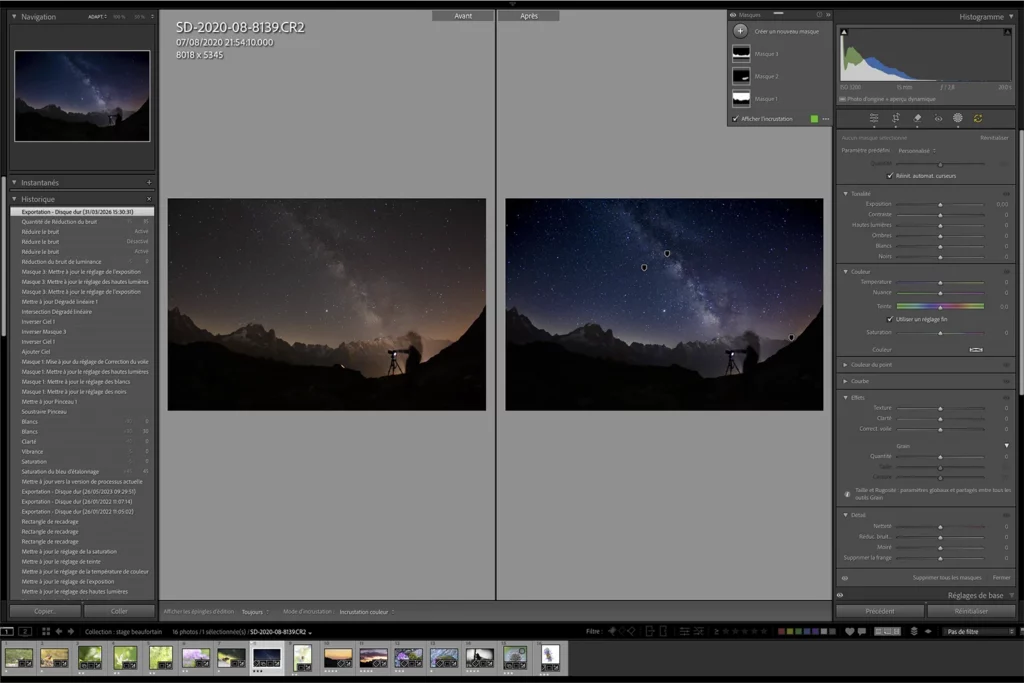This screenshot has width=1024, height=683.
Task: Filter photos by the green color label
Action: [x=798, y=631]
